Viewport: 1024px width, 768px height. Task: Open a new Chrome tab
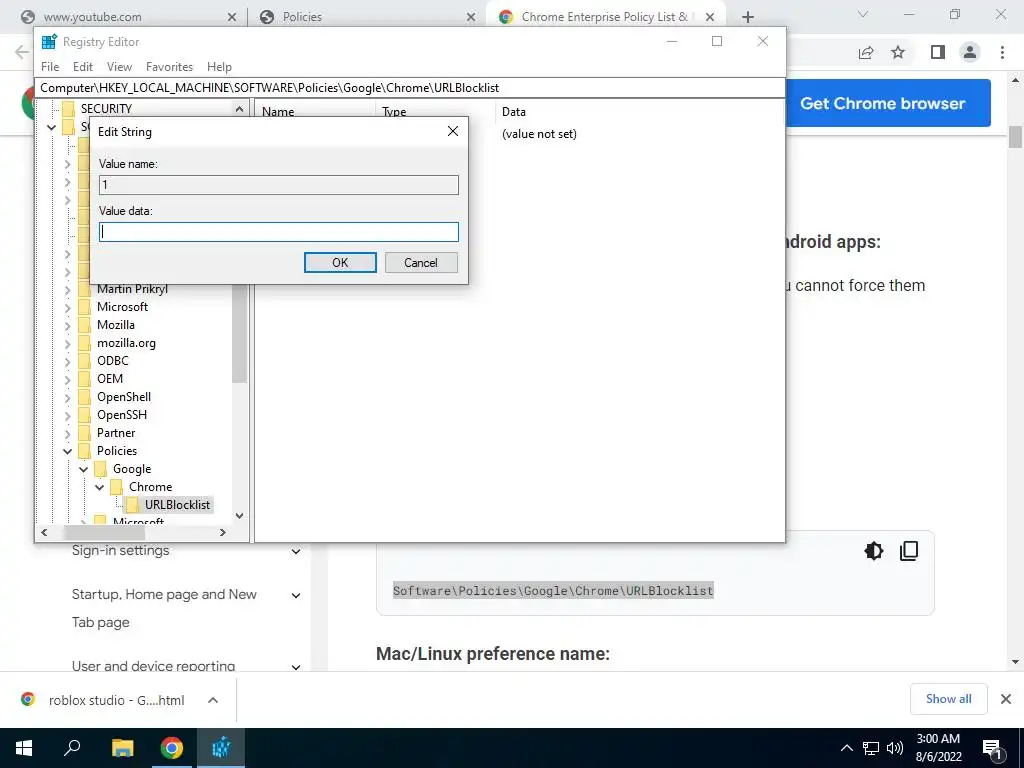(x=748, y=17)
